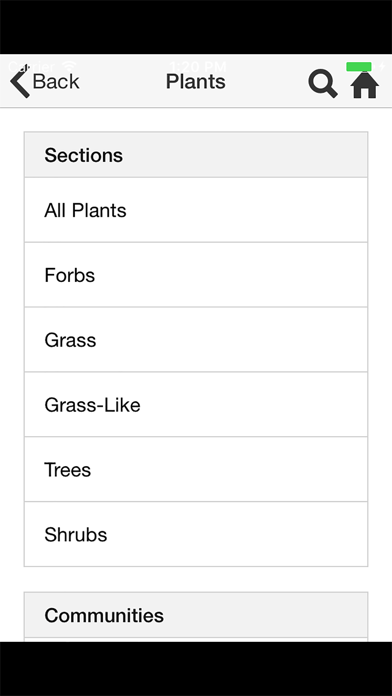Open search with the magnifying glass icon
The image size is (392, 696).
click(x=323, y=83)
